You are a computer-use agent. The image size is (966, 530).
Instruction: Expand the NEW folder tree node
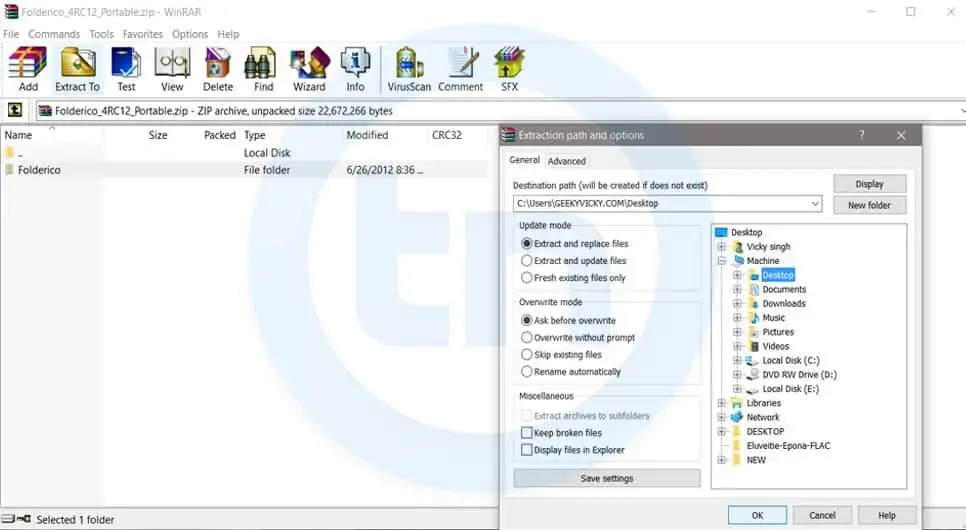pos(721,460)
